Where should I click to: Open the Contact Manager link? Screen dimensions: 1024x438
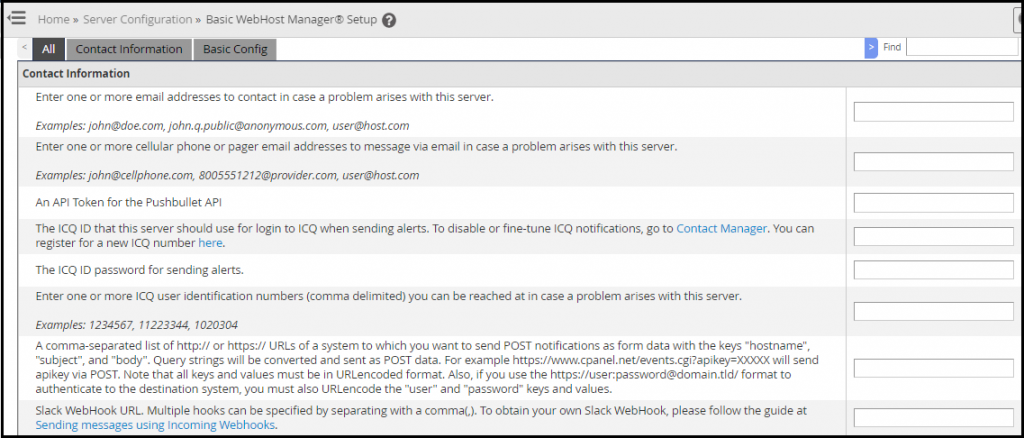721,228
